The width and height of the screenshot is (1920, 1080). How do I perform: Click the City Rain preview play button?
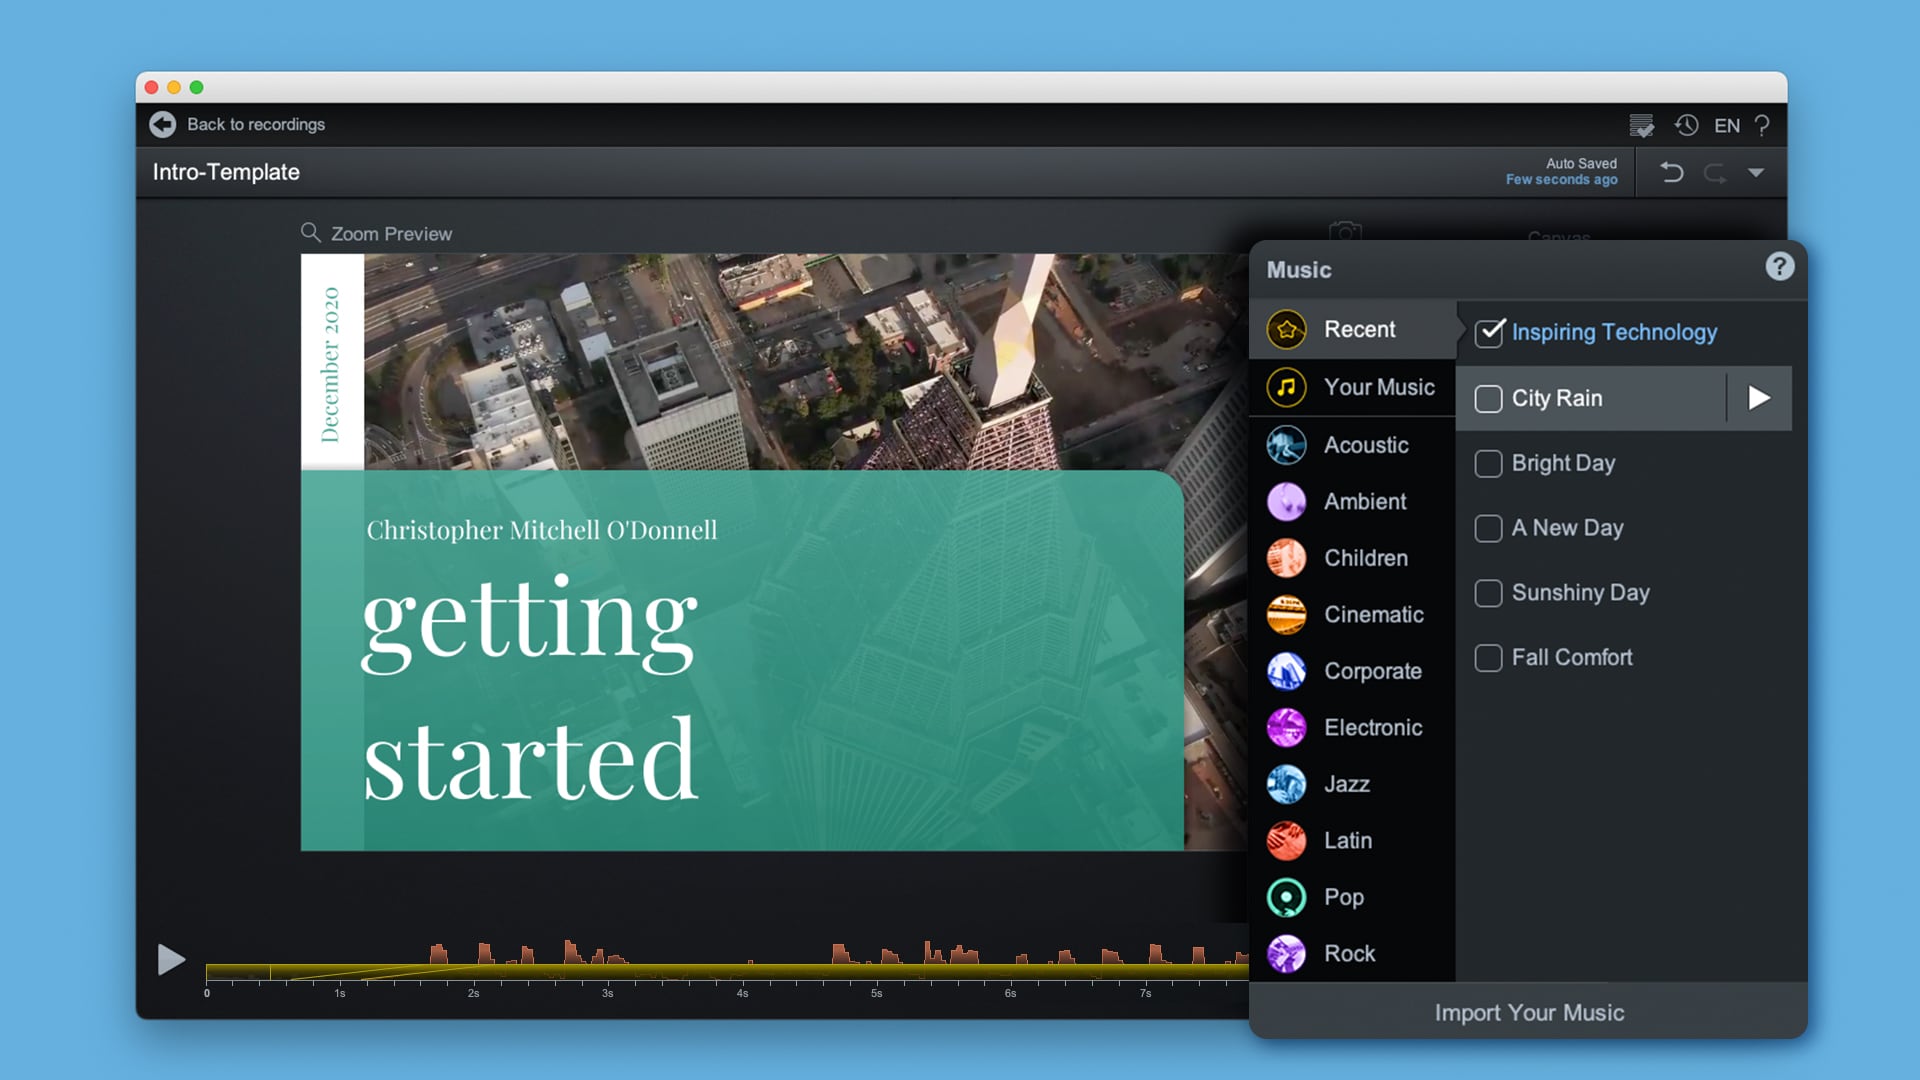1759,398
